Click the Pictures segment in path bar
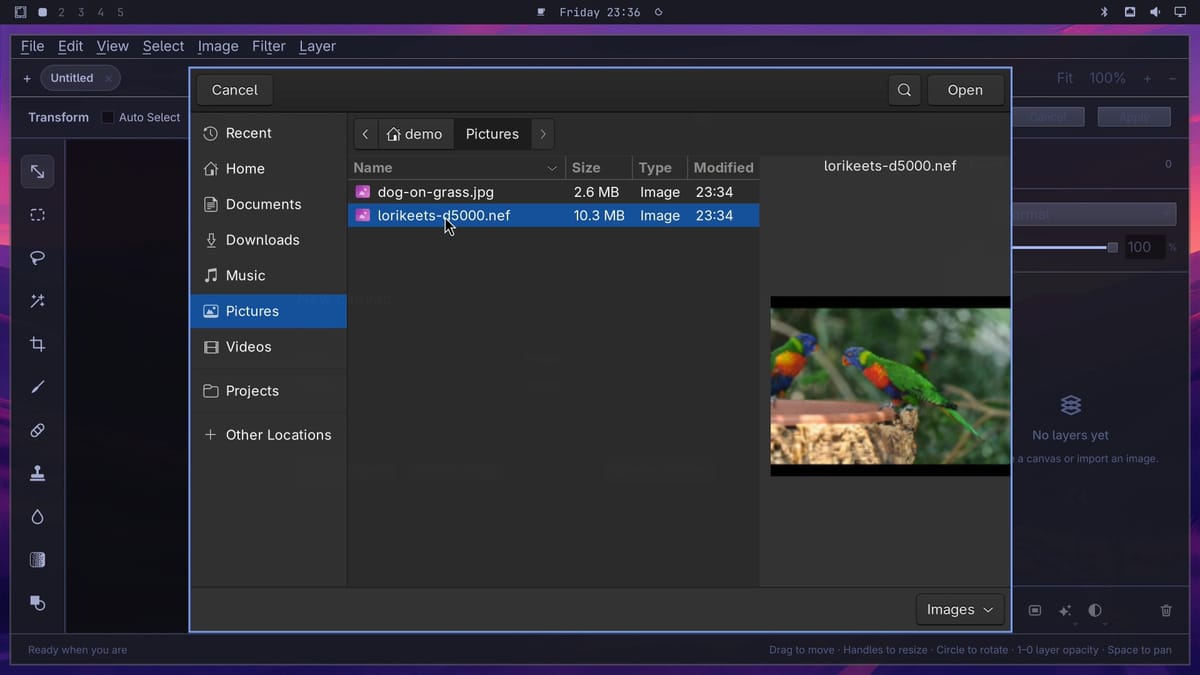 point(492,134)
